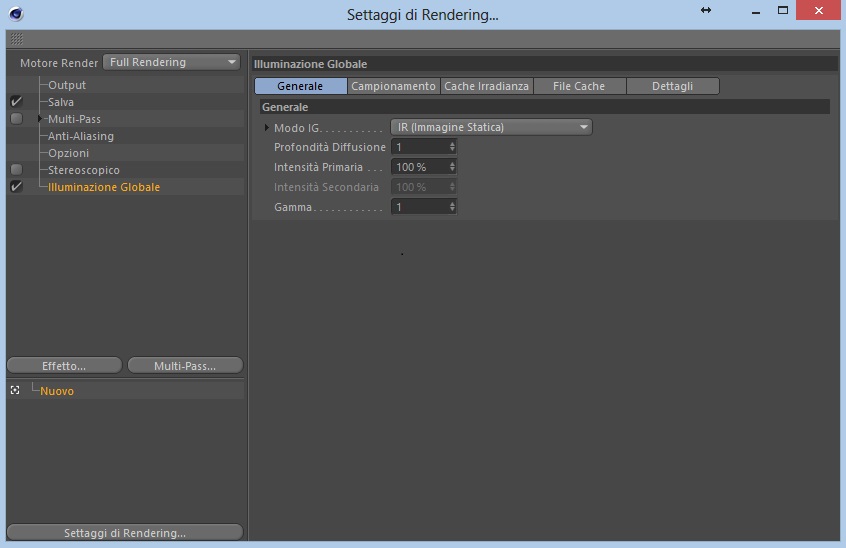This screenshot has width=846, height=548.
Task: Open the Modo IG dropdown list
Action: (491, 127)
